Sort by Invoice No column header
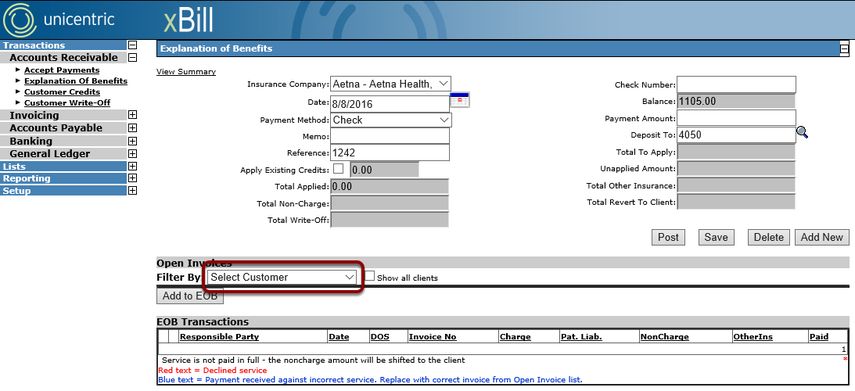The image size is (855, 391). [x=432, y=336]
